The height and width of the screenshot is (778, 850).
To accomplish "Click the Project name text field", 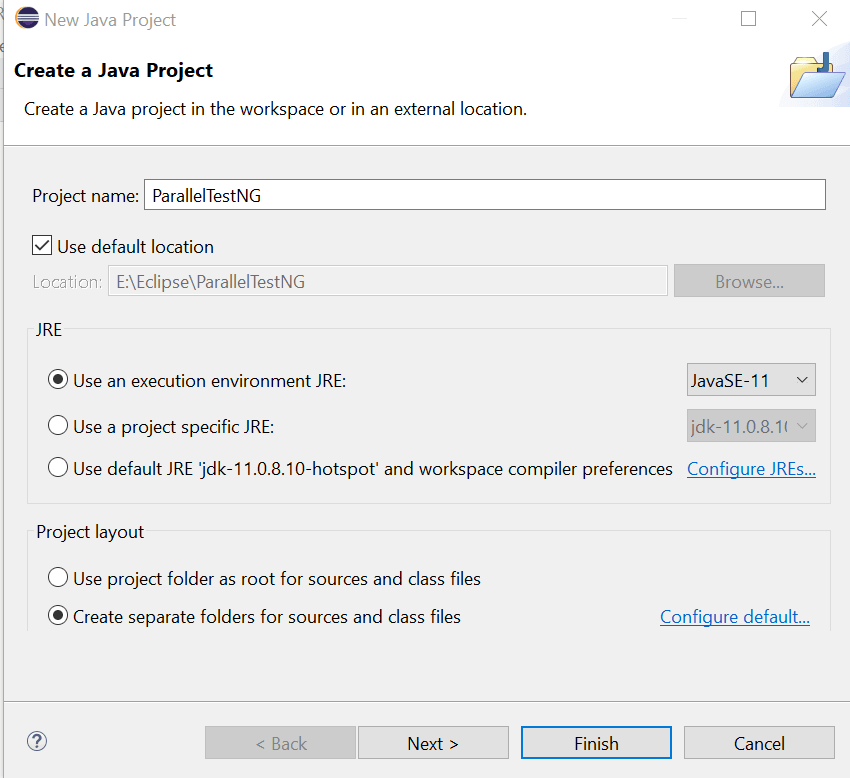I will 485,196.
